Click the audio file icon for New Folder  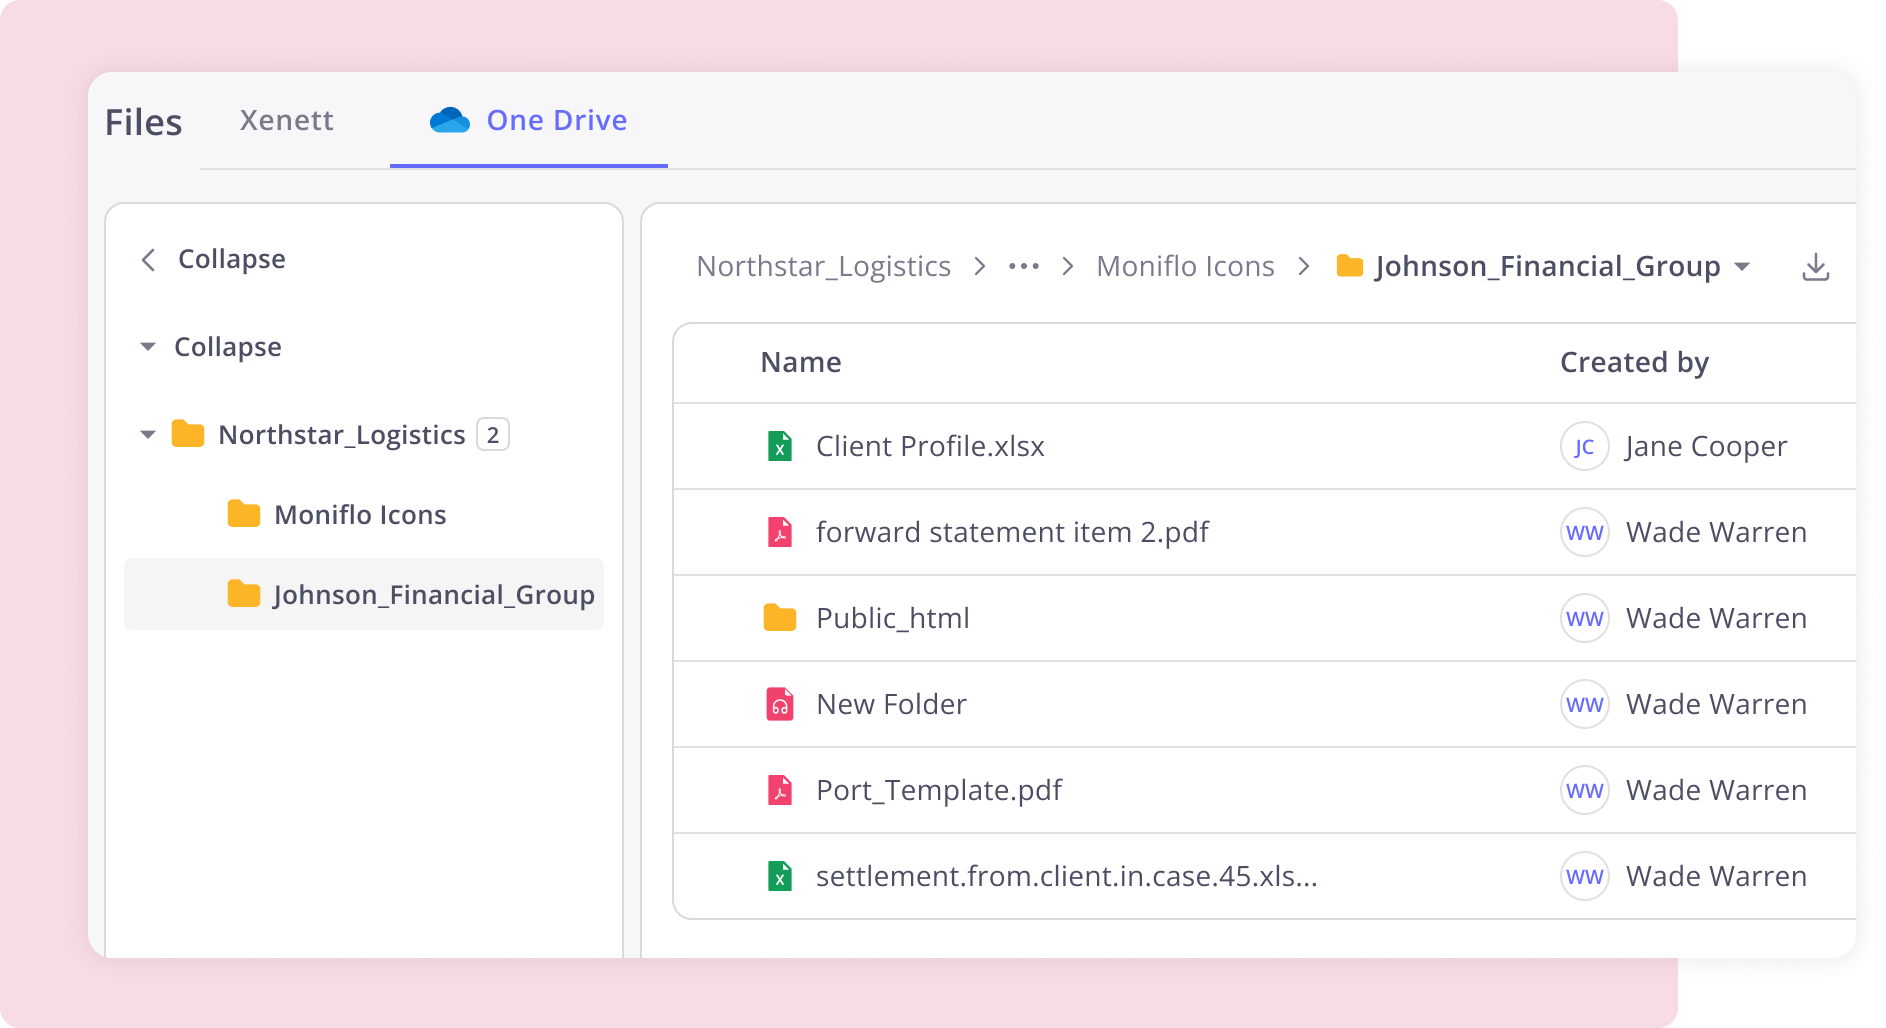(780, 704)
